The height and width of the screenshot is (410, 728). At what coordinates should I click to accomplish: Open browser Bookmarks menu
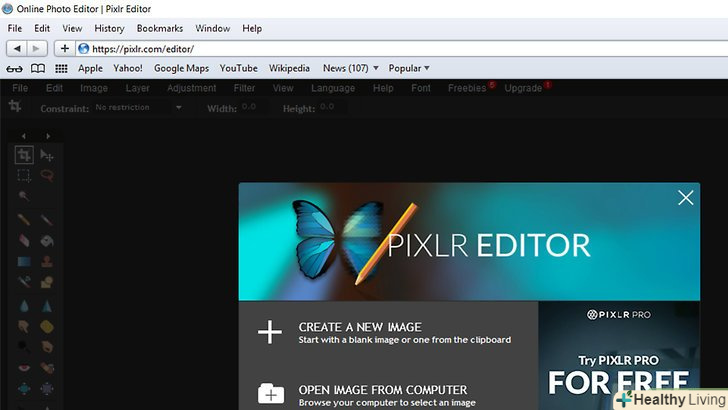click(160, 28)
